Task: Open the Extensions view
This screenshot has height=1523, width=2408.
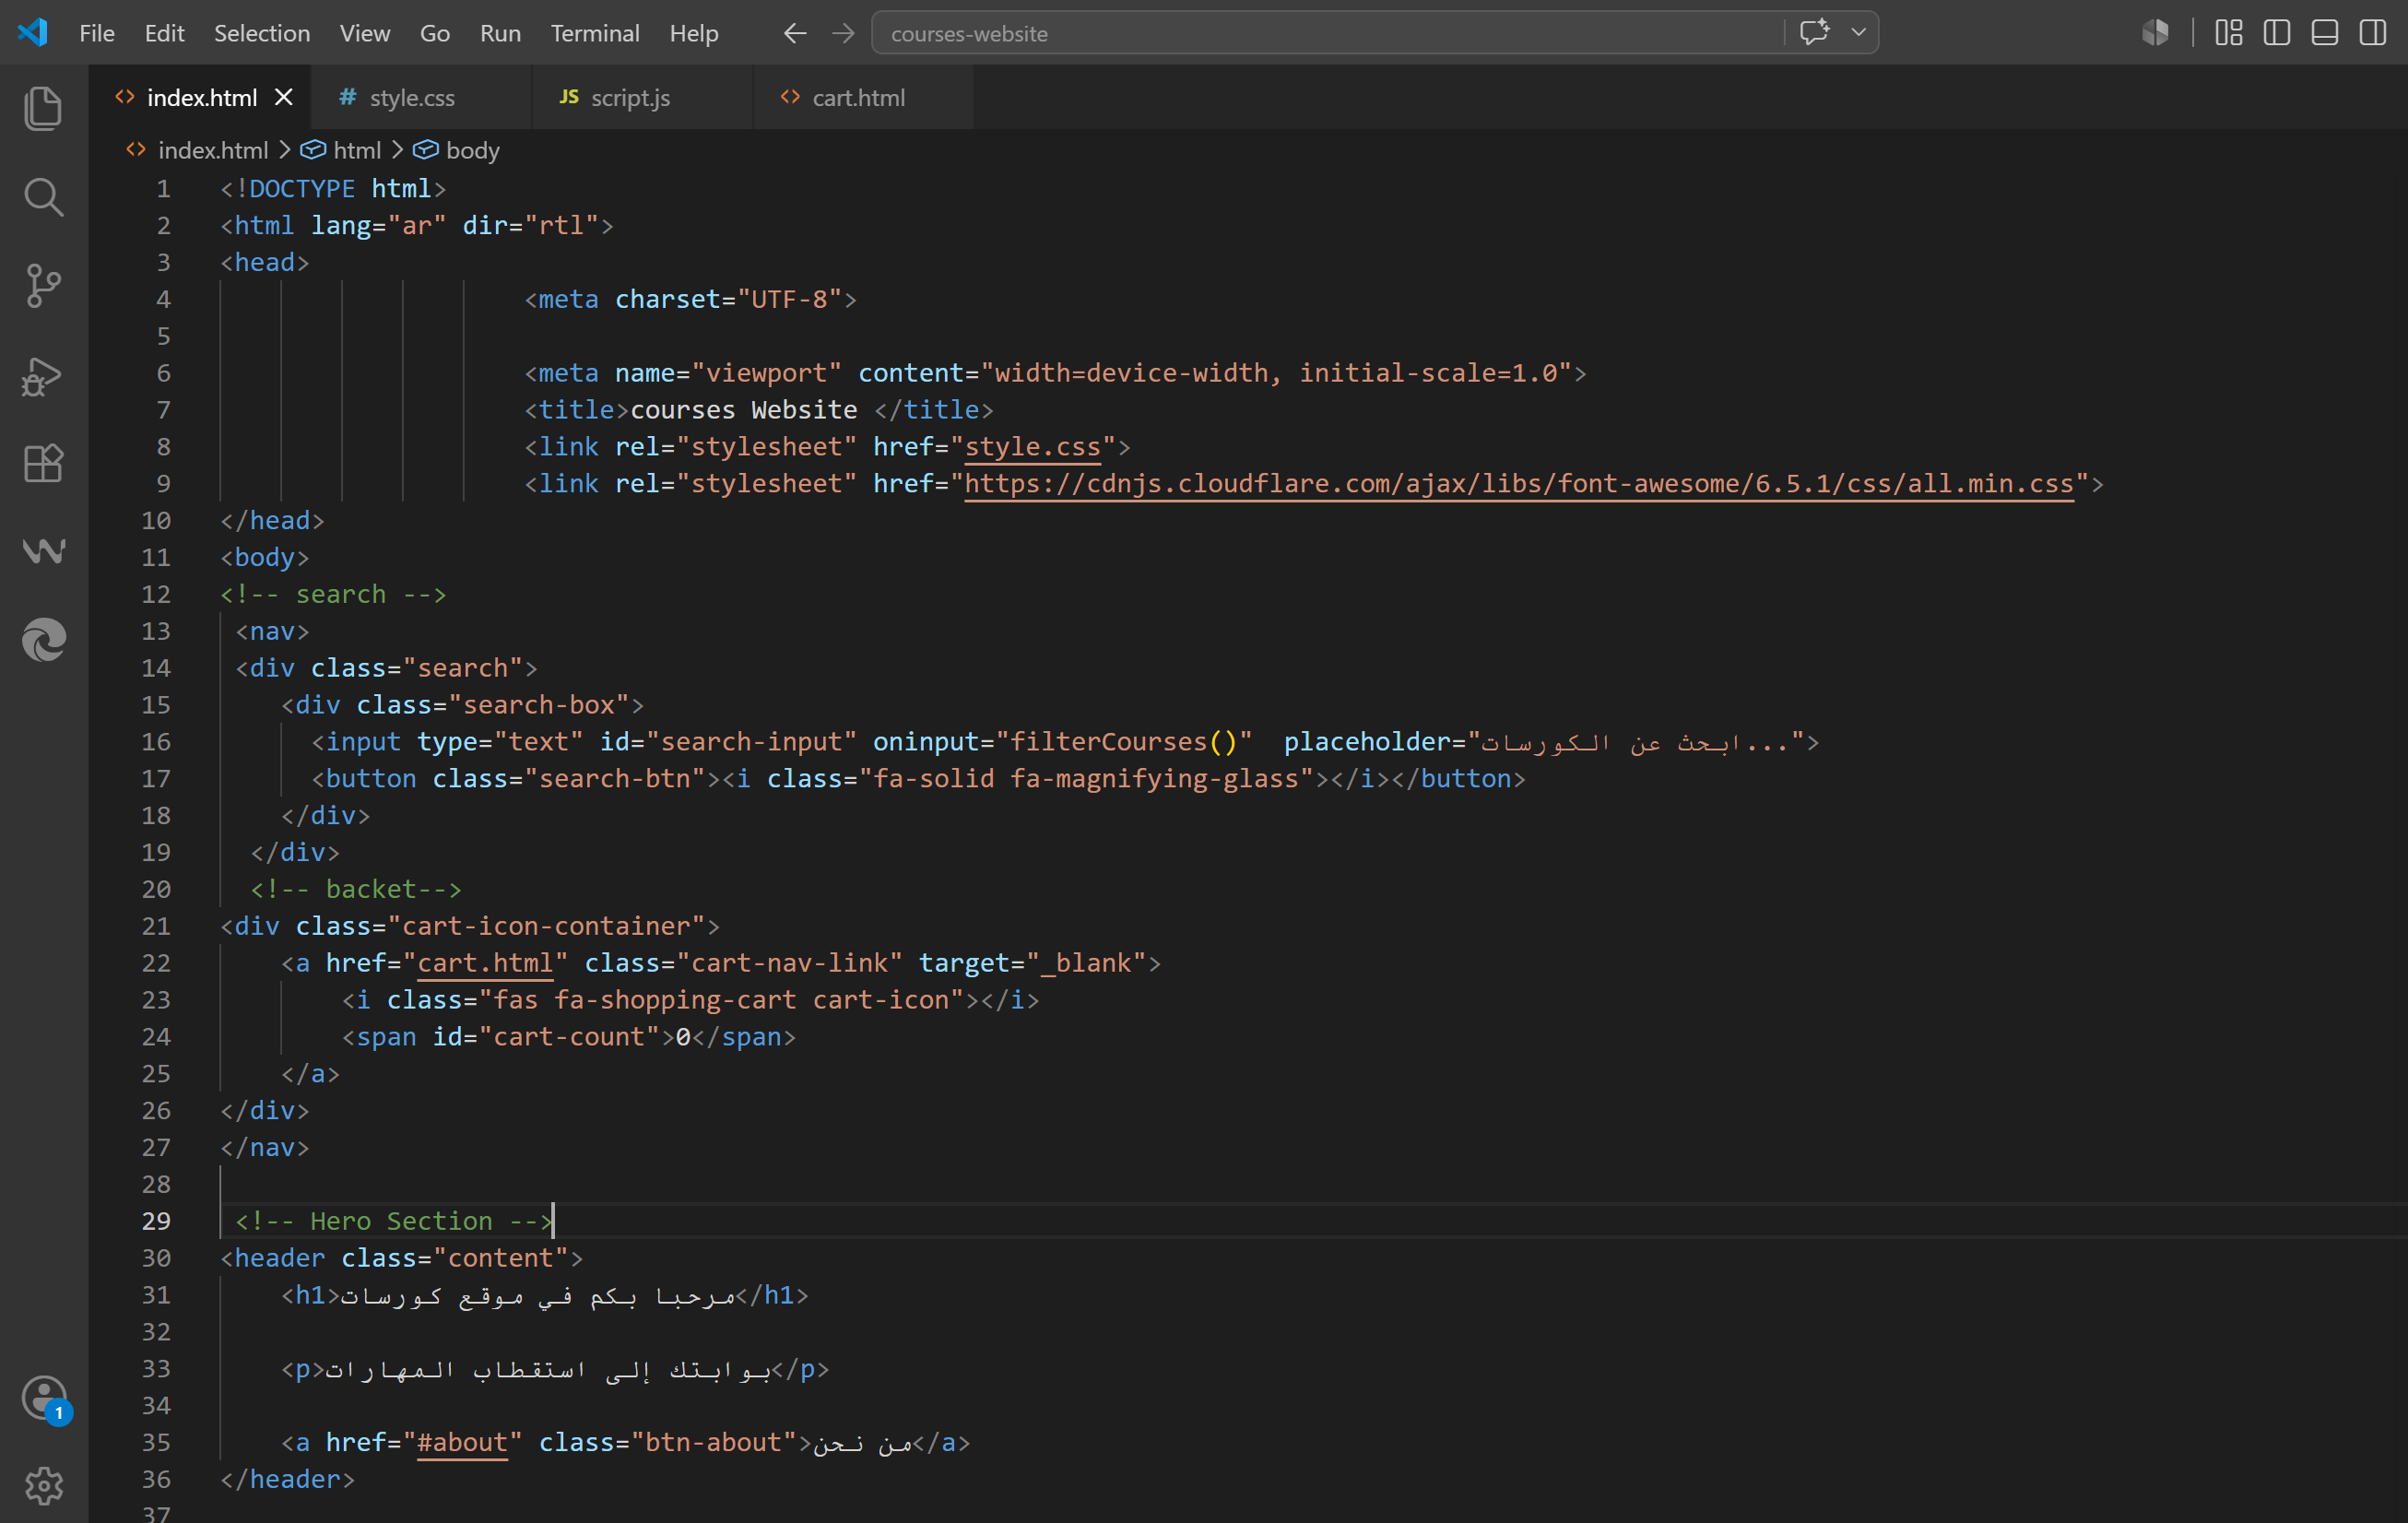Action: 43,463
